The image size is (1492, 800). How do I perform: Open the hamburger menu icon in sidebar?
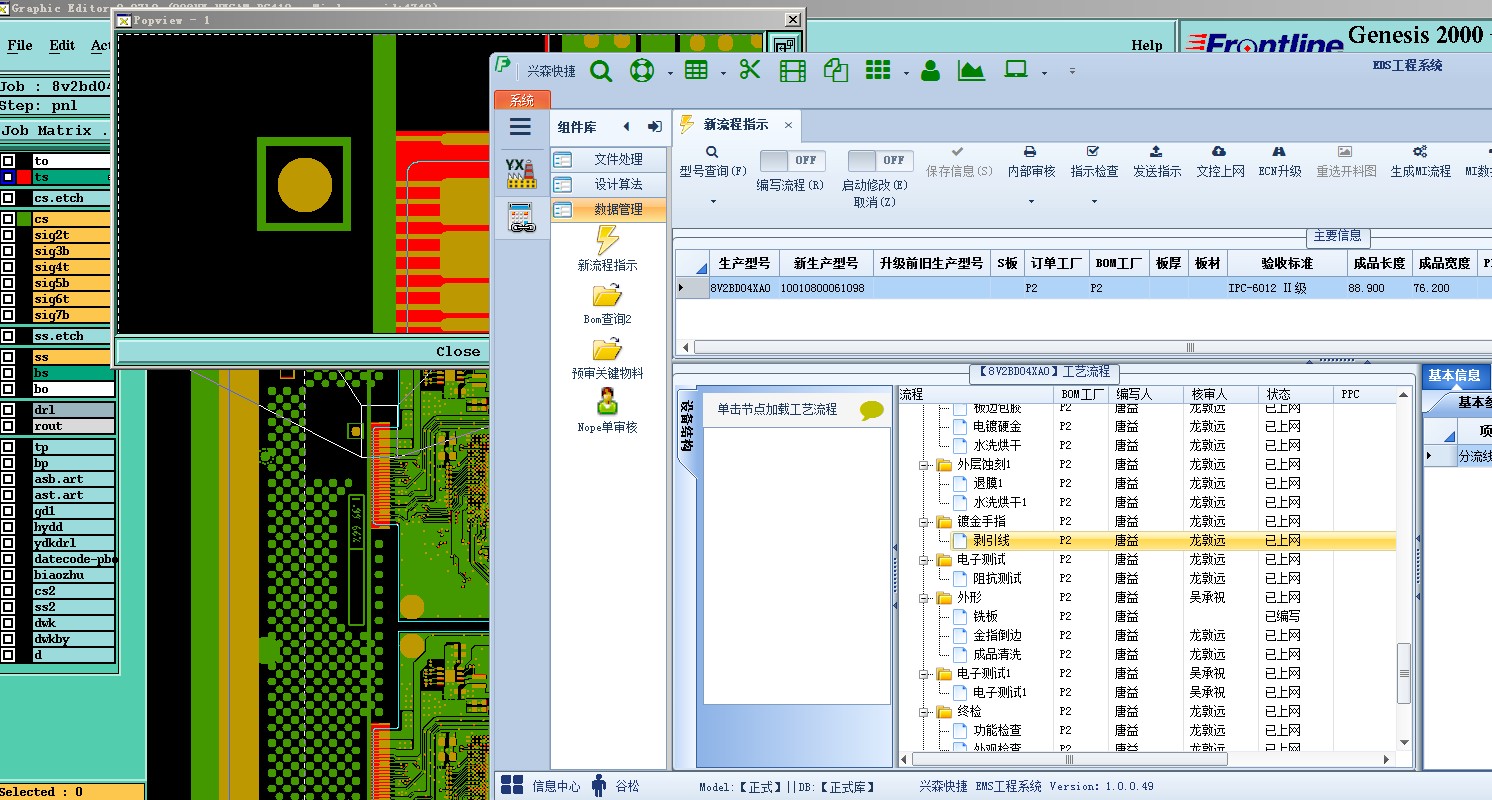[520, 126]
